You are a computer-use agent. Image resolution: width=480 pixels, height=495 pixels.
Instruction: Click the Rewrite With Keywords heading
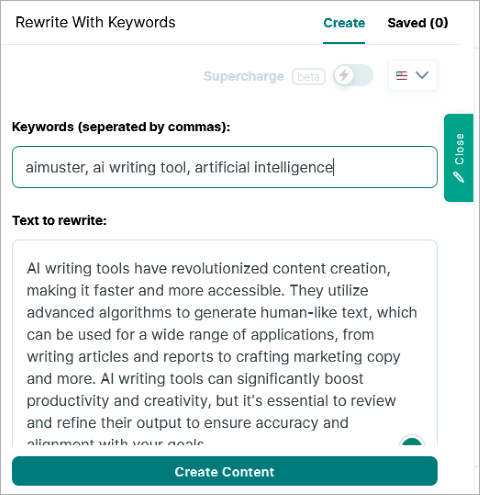95,23
